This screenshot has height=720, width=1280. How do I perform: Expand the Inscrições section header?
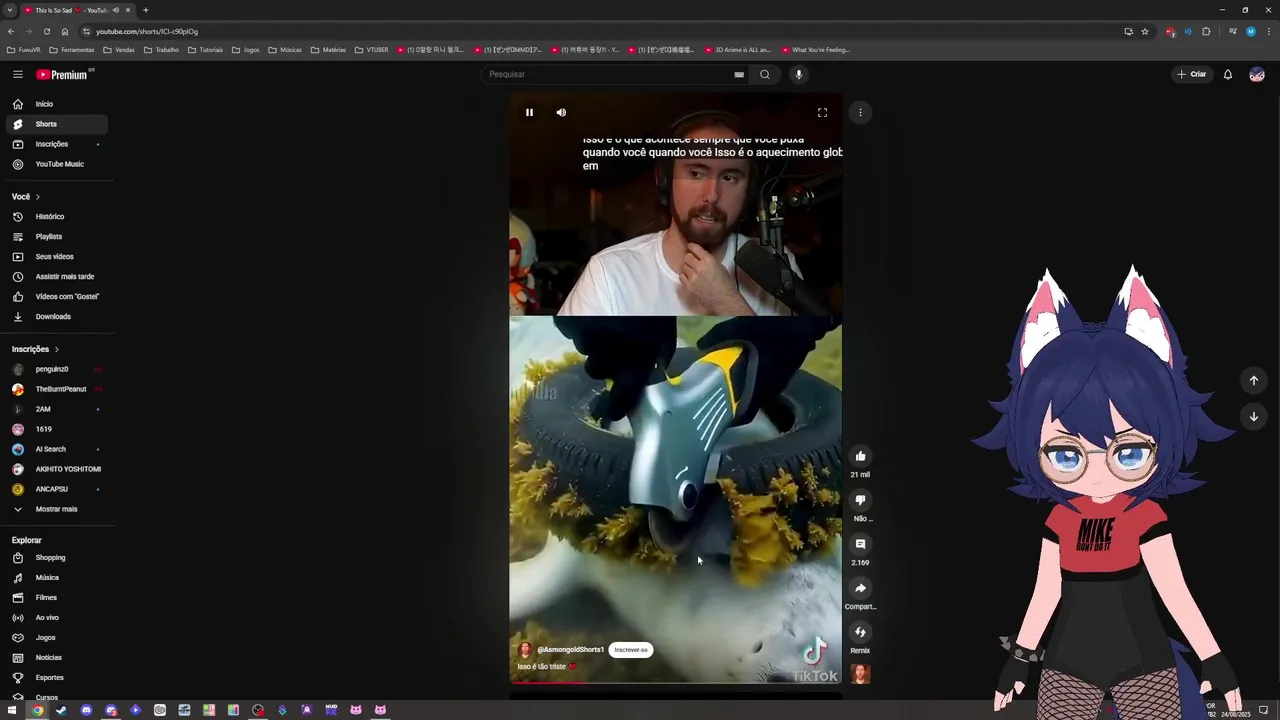pos(36,349)
